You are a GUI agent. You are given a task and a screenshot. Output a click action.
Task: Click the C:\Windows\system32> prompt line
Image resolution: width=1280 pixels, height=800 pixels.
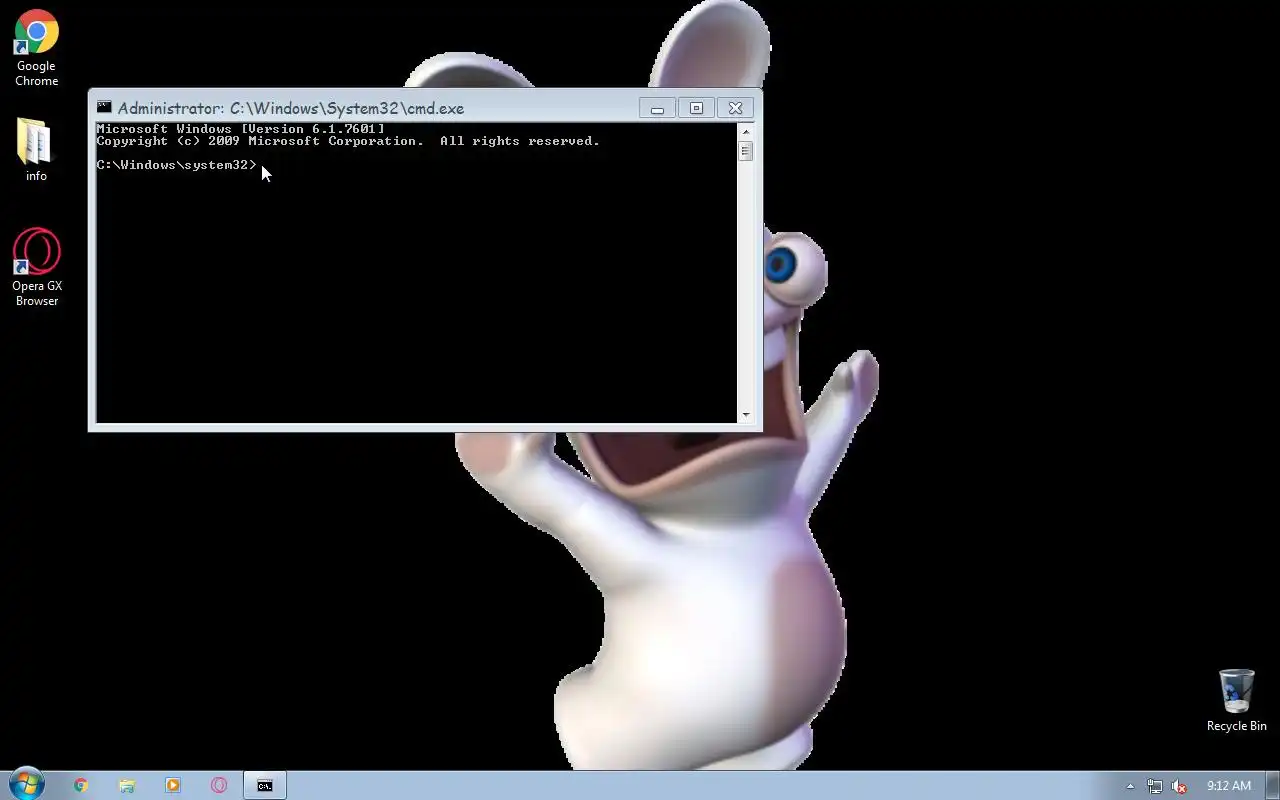click(177, 165)
